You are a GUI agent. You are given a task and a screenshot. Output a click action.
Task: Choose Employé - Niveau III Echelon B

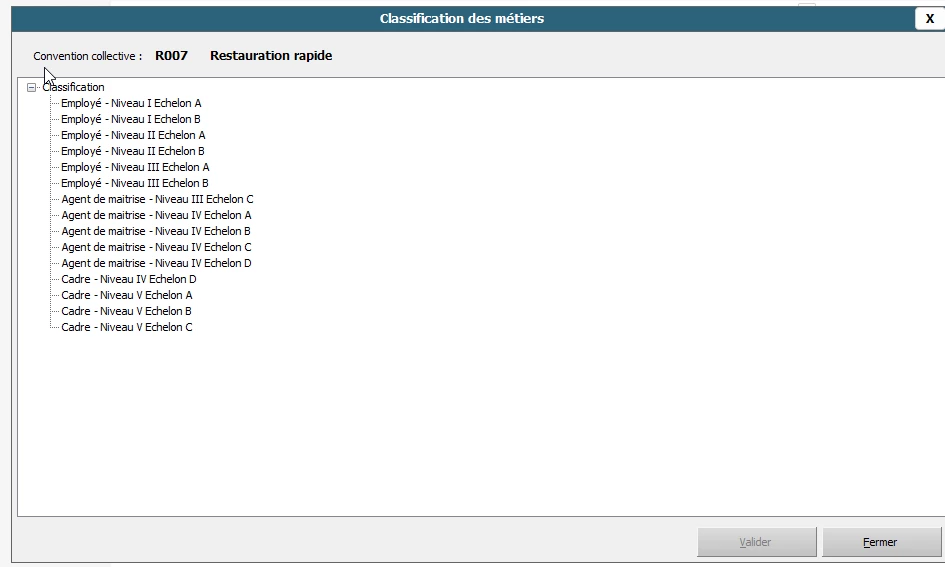(135, 183)
